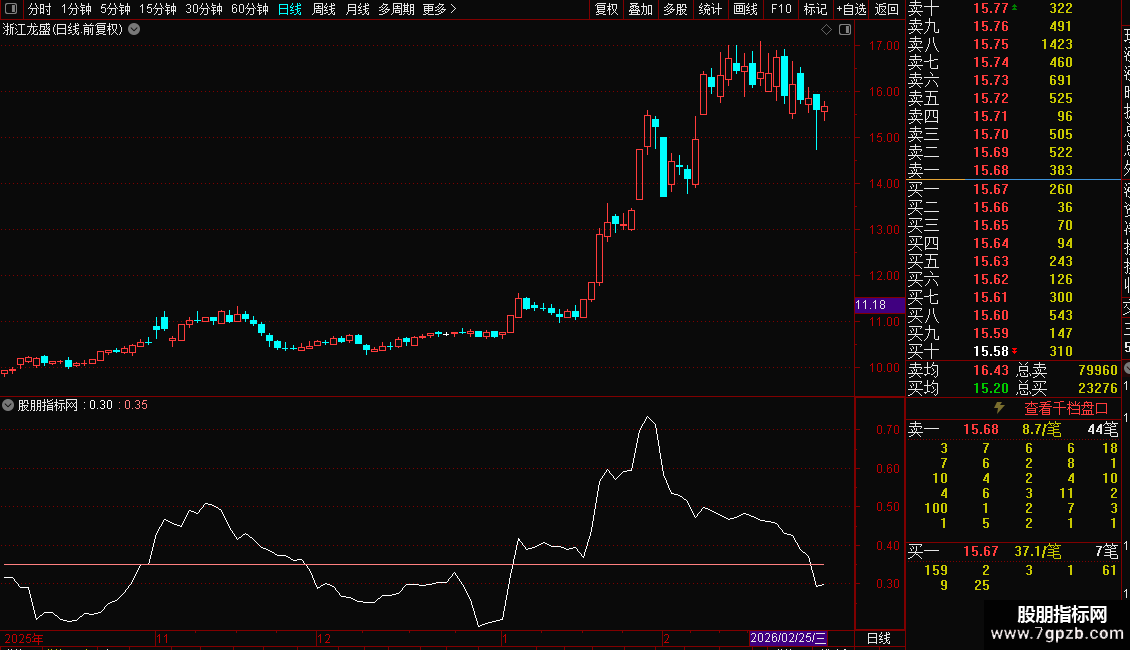Select the 5分钟 period
Screen dimensions: 1130x650
pos(115,9)
